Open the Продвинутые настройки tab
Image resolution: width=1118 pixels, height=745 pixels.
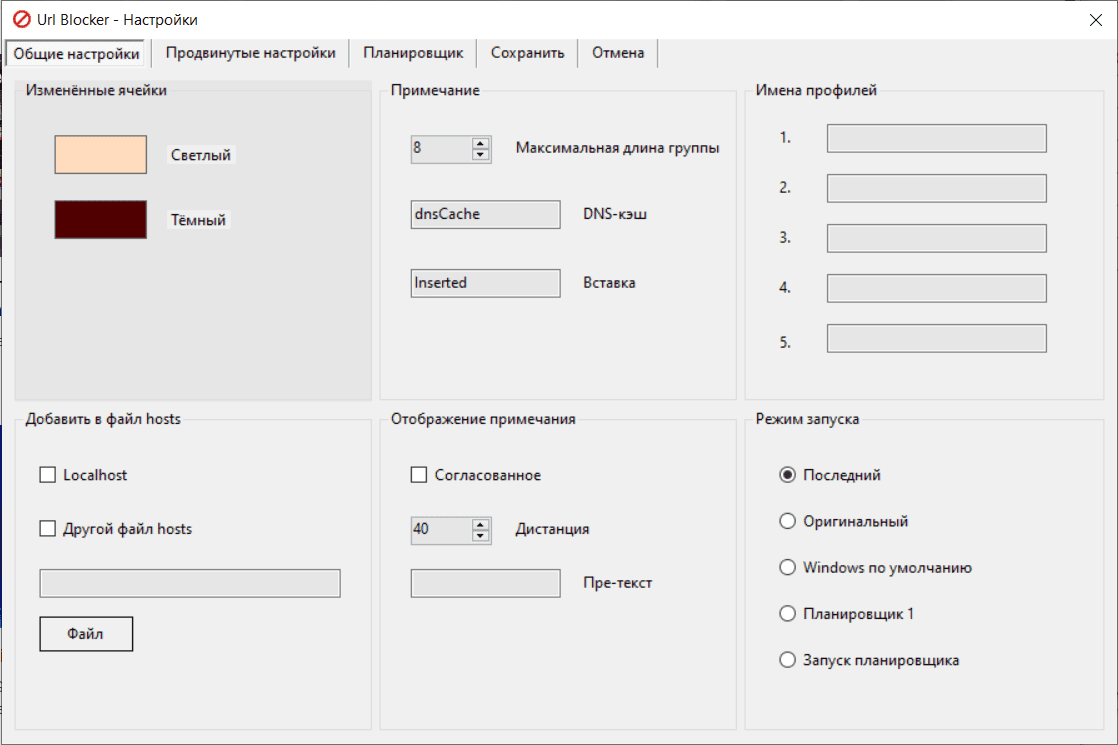click(250, 53)
